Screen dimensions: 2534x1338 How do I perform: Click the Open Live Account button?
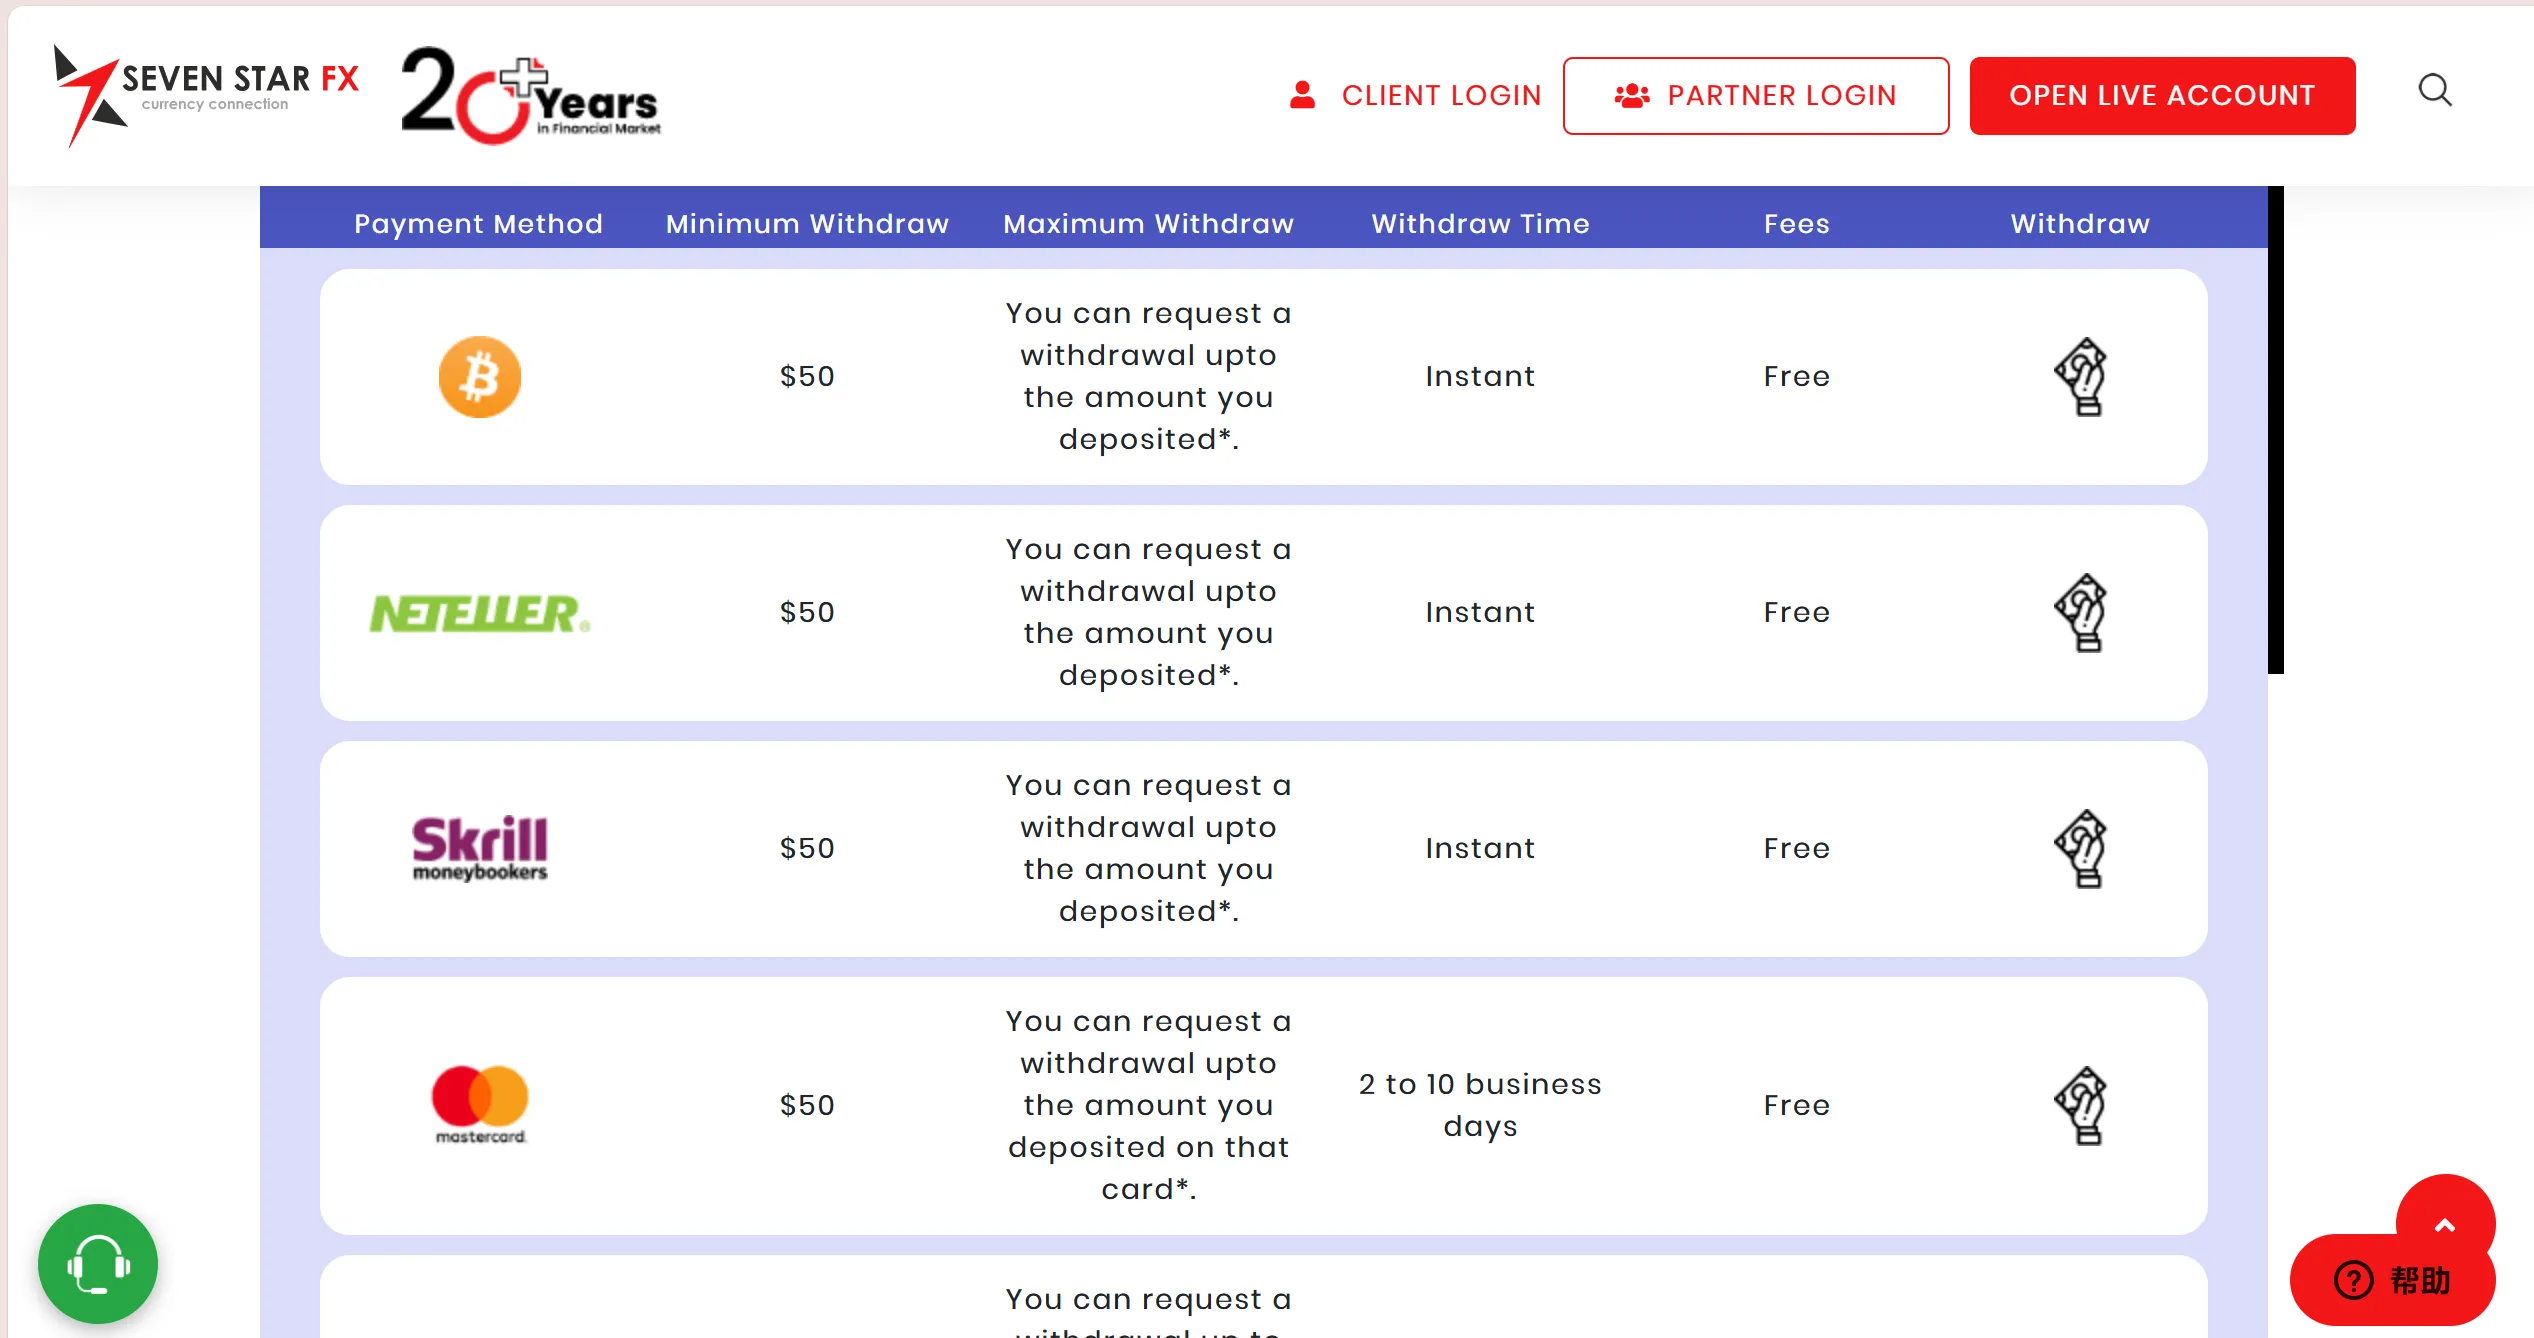point(2162,96)
